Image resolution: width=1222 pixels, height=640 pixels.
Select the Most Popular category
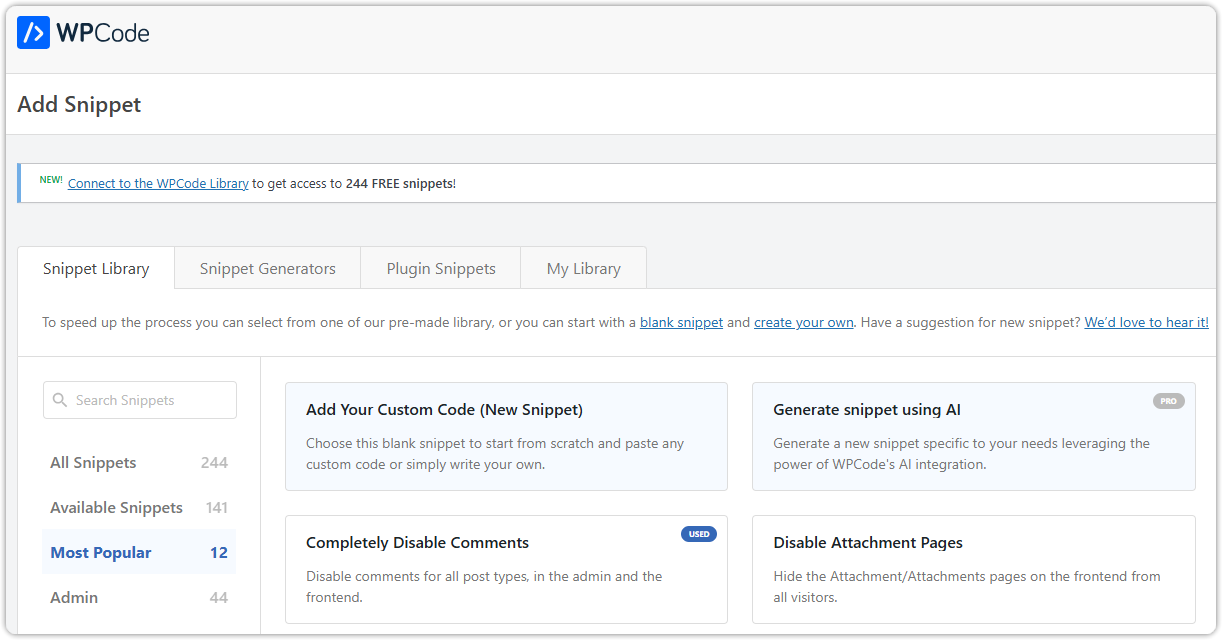pyautogui.click(x=139, y=552)
